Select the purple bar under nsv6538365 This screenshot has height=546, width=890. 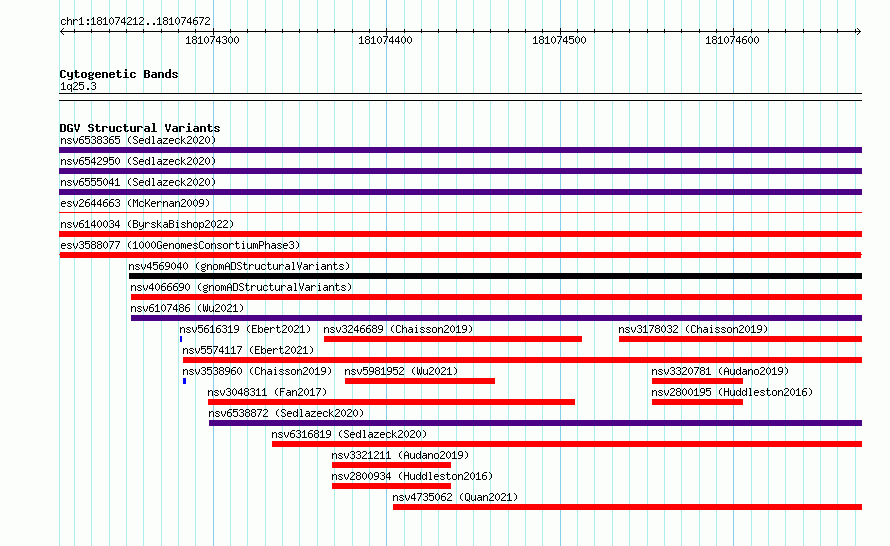(x=460, y=150)
